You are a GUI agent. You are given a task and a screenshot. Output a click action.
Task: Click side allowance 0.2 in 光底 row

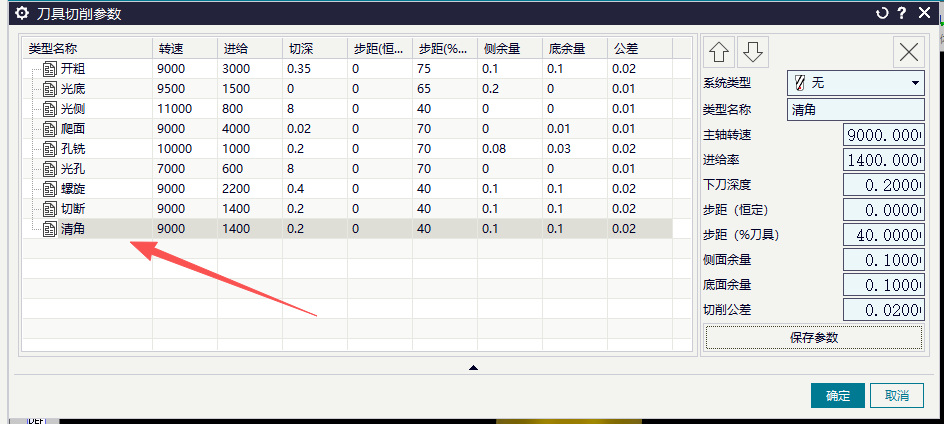point(491,89)
